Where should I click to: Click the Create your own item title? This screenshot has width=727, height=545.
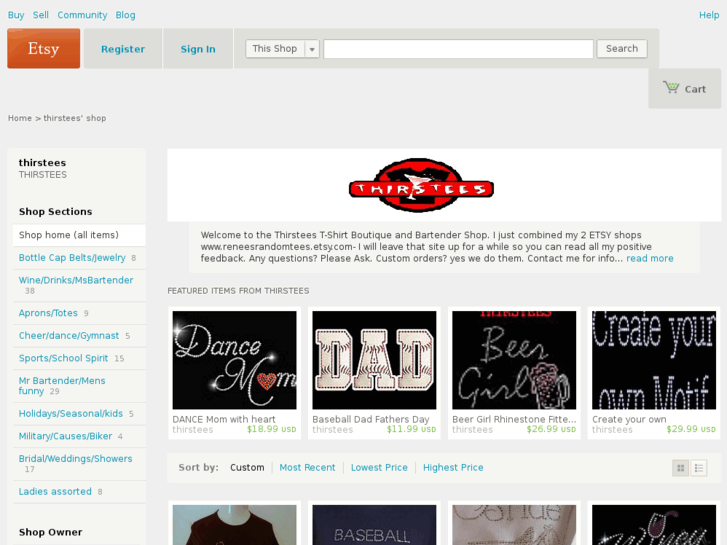tap(629, 419)
